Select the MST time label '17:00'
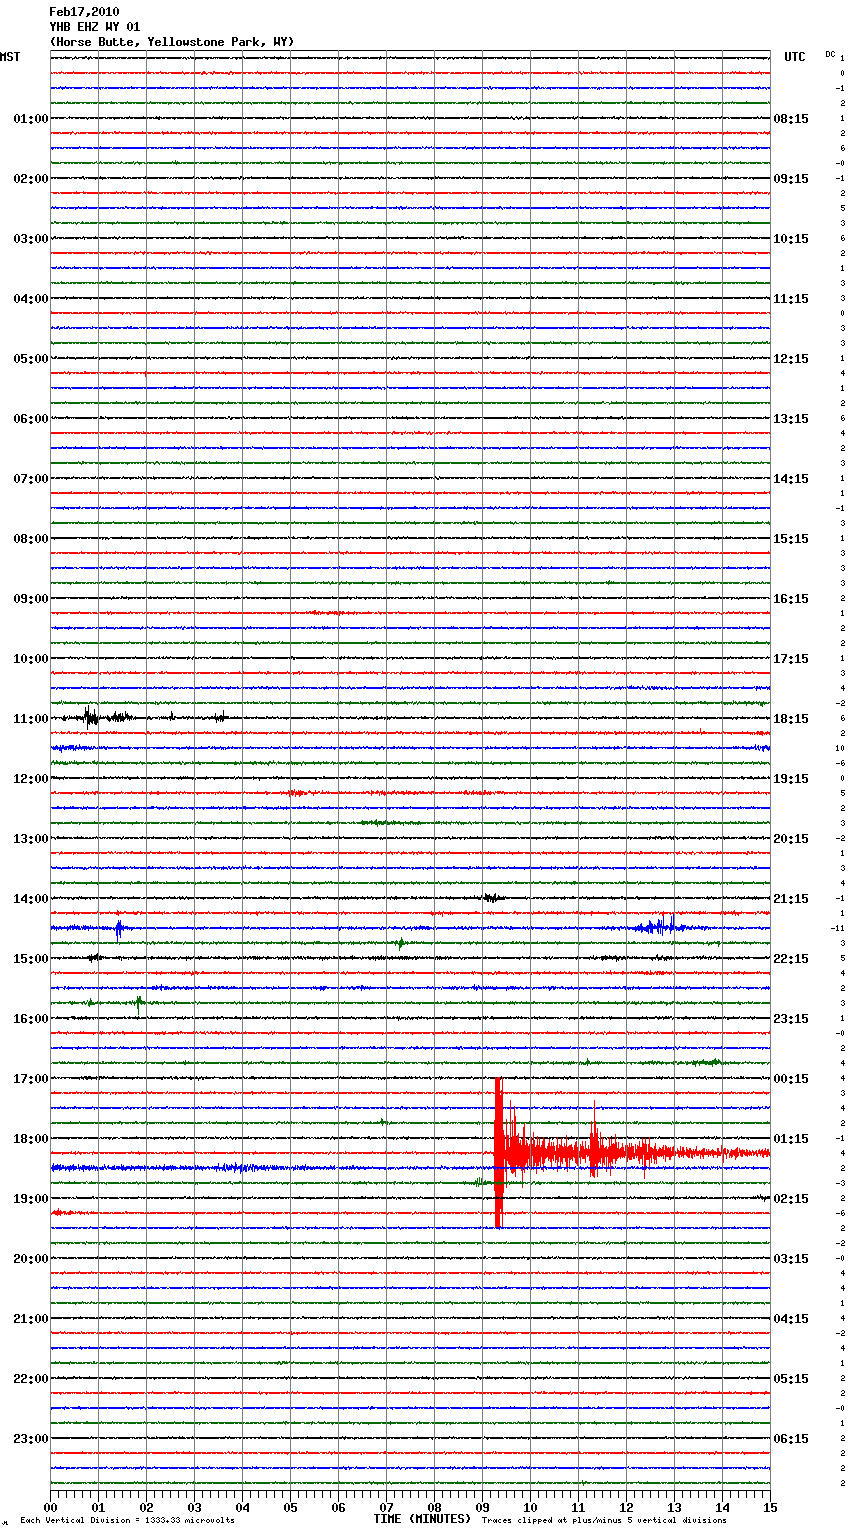This screenshot has width=850, height=1534. click(x=31, y=1079)
